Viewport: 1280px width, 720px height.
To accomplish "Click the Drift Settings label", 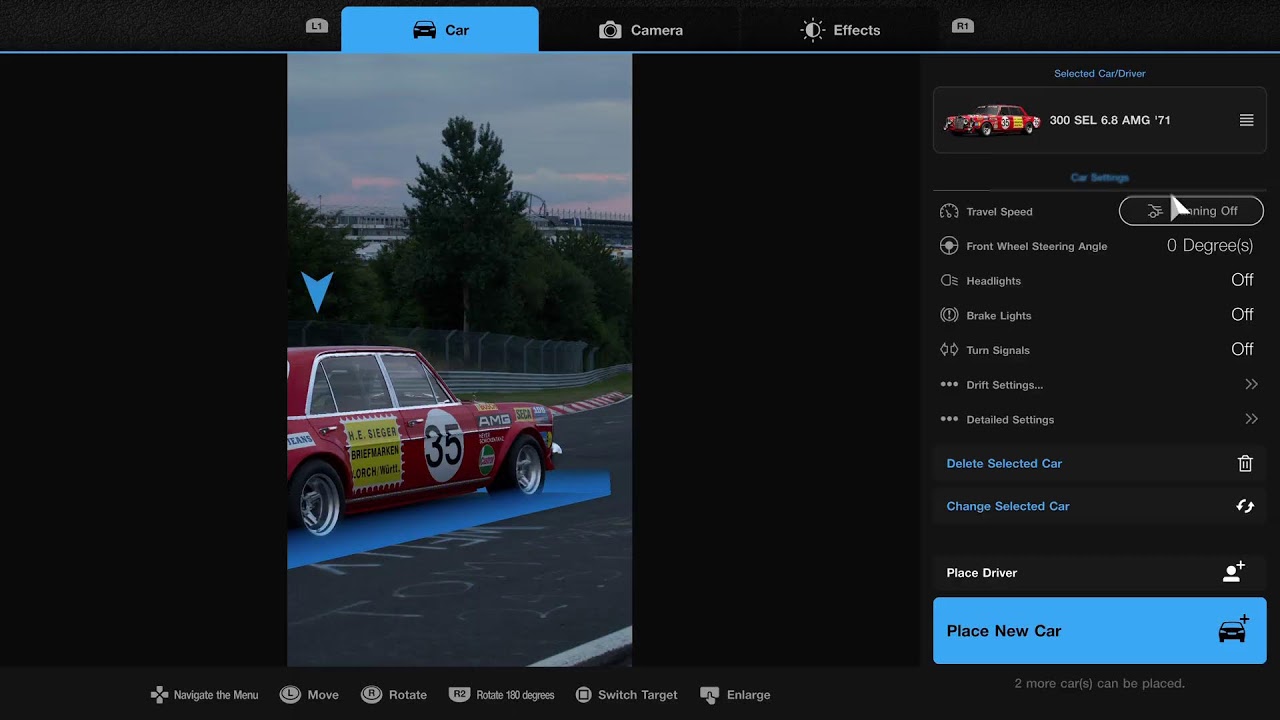I will (x=1004, y=385).
